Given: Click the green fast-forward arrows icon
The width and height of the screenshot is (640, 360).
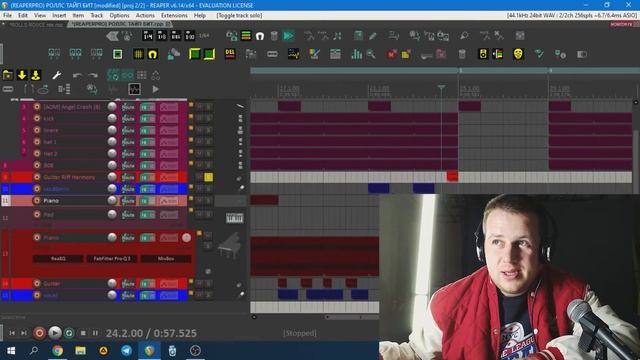Looking at the screenshot, I should click(x=289, y=36).
